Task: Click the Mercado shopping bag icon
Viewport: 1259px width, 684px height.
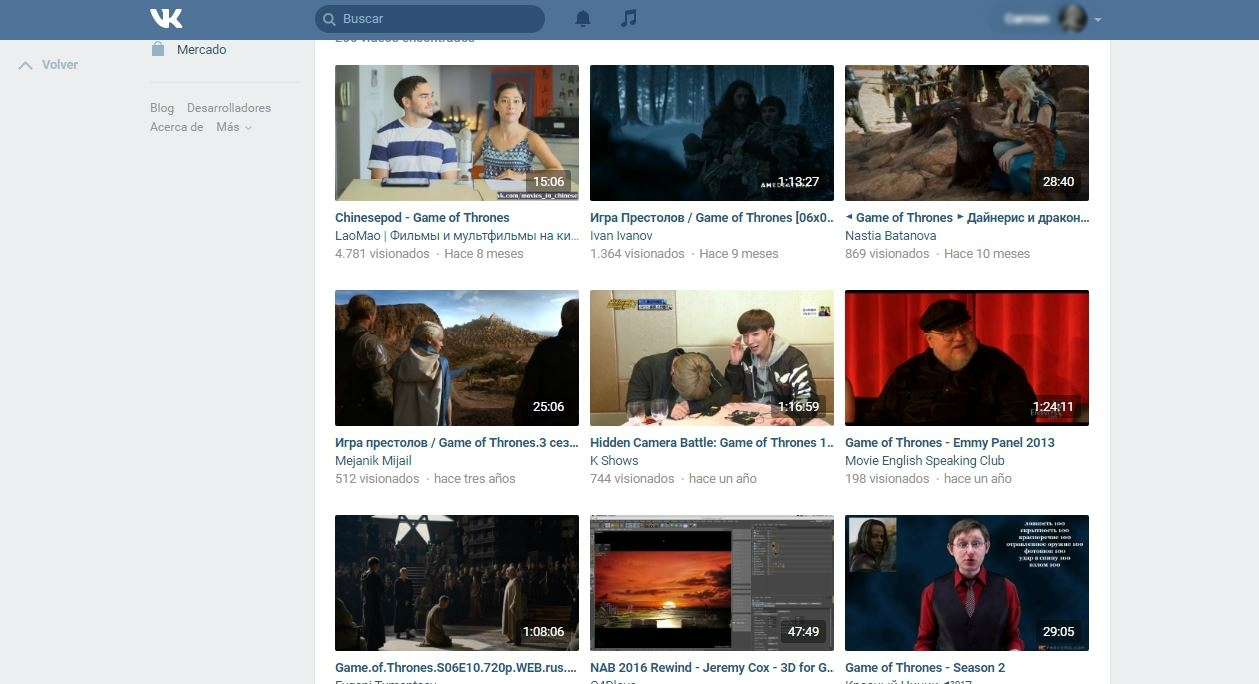Action: pos(158,49)
